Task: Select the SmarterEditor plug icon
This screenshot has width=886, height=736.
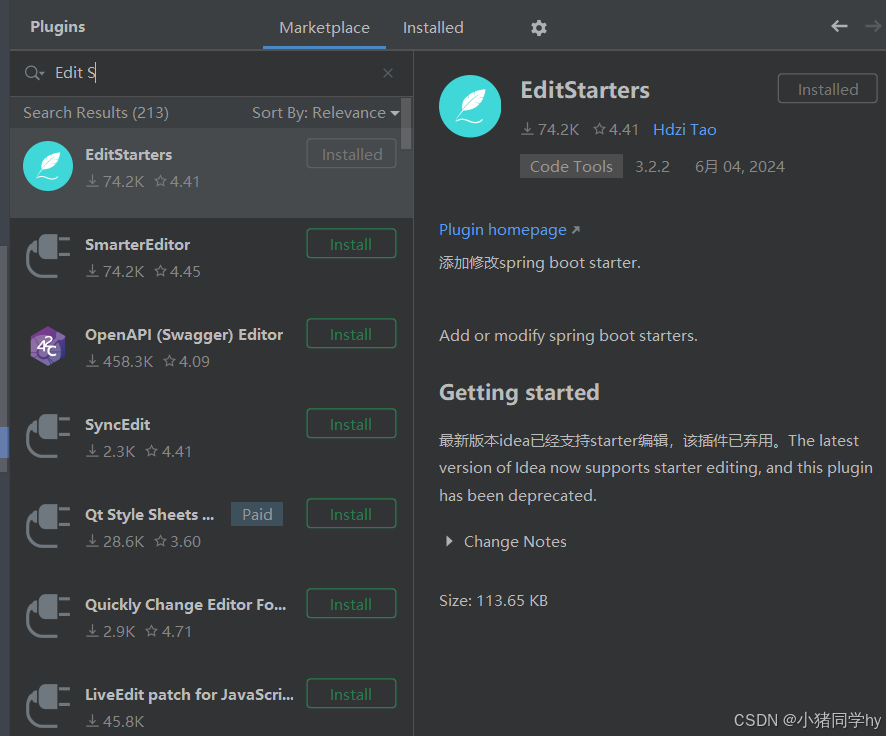Action: point(48,256)
